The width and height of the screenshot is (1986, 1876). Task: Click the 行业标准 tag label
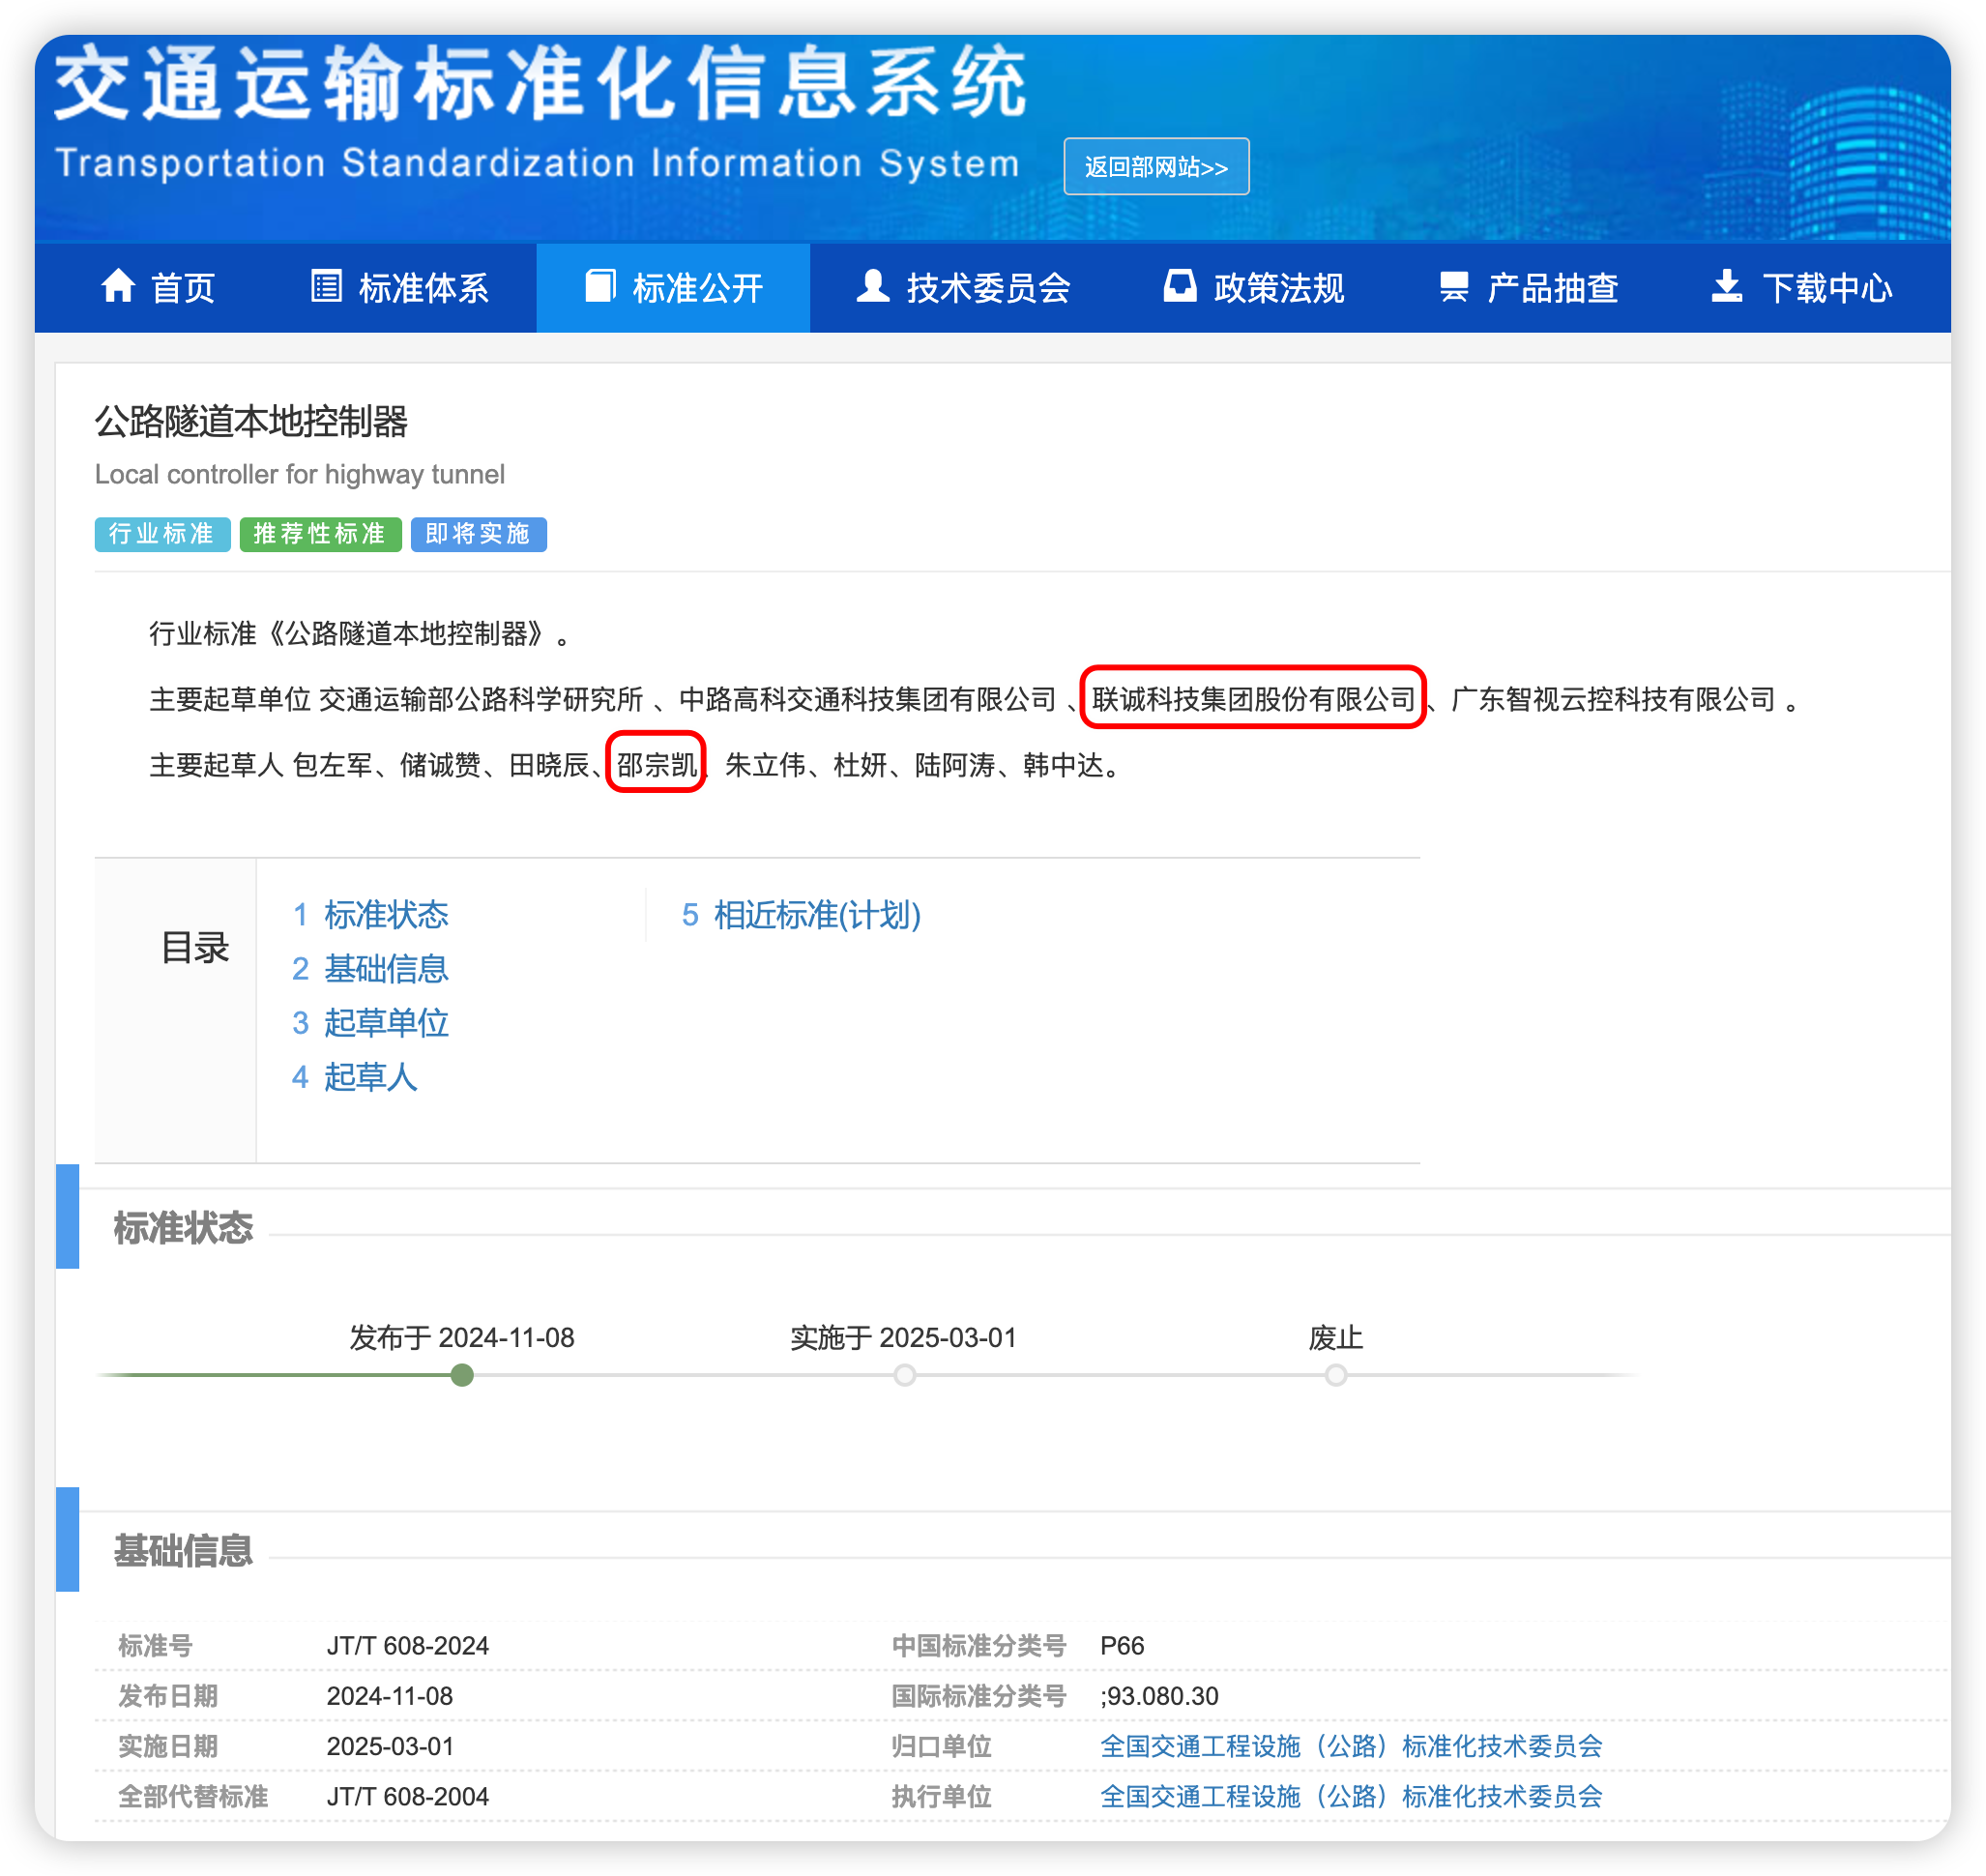(x=162, y=535)
